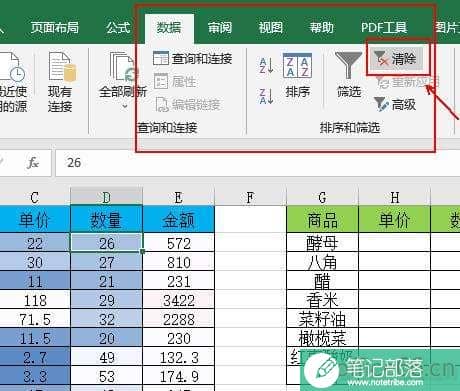Select cell with value 53
This screenshot has height=391, width=460.
click(x=106, y=376)
